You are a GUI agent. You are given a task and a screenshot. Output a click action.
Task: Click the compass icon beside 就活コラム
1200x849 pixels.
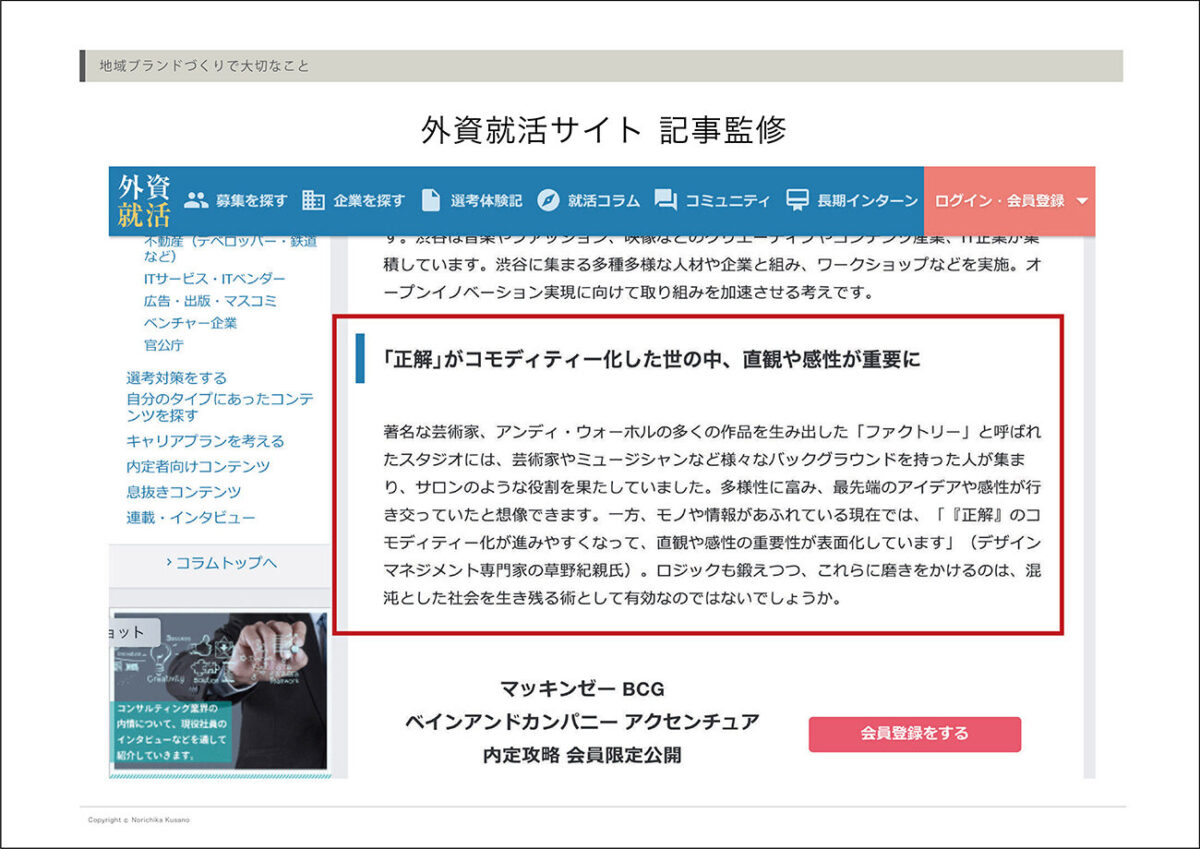[547, 200]
